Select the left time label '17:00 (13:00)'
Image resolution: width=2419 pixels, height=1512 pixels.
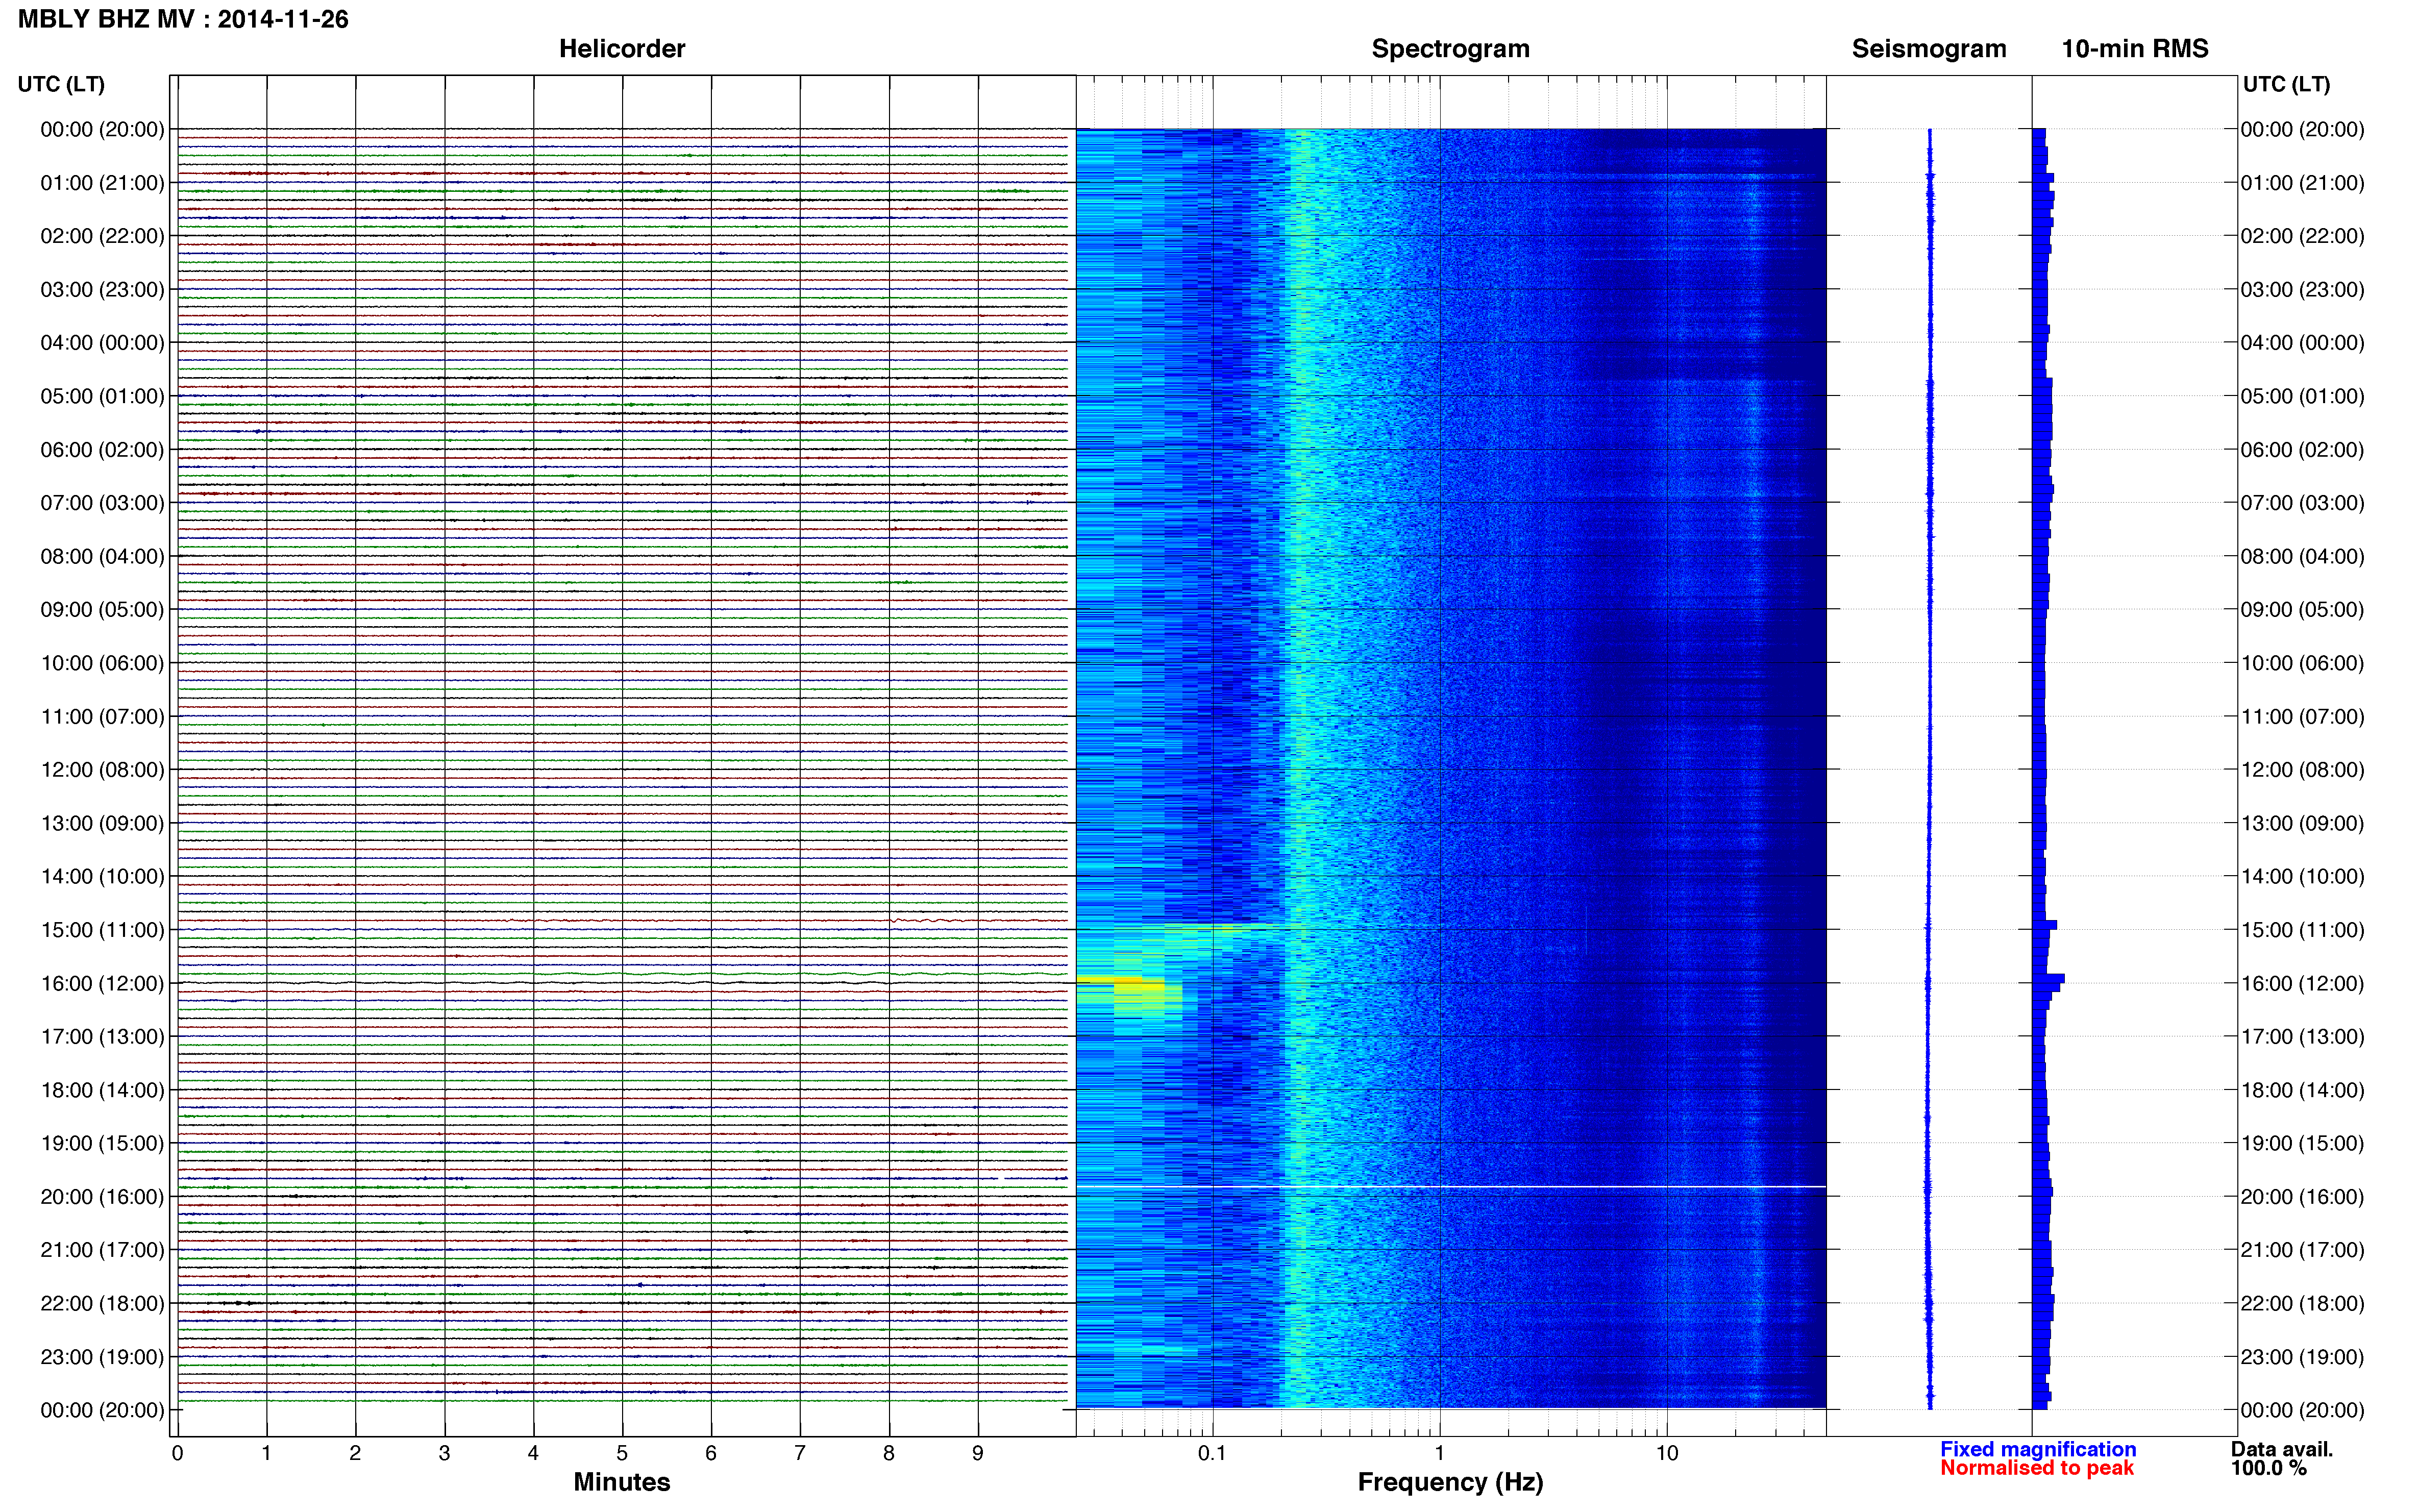click(102, 1037)
